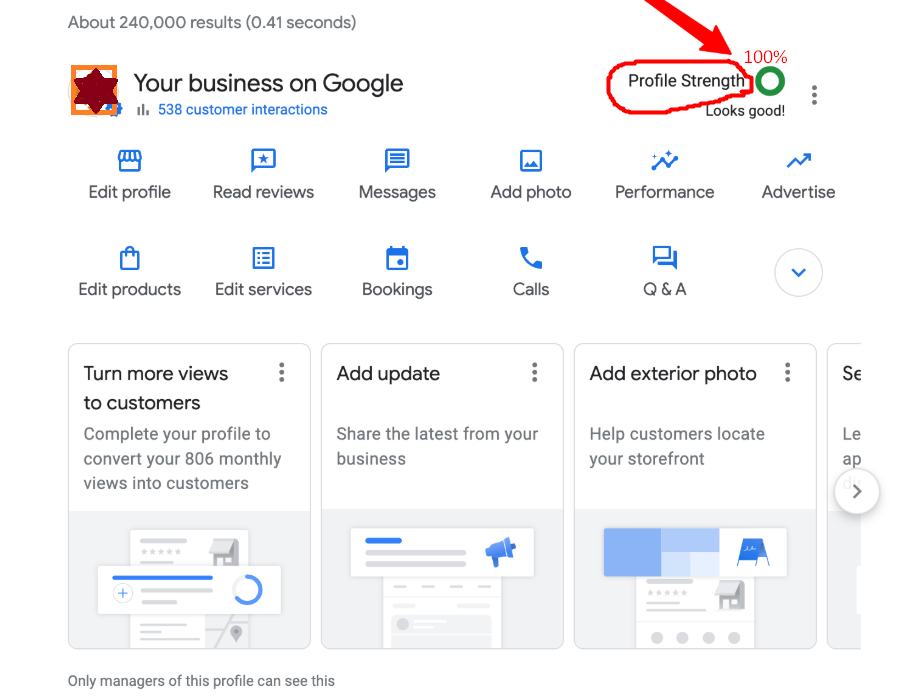The height and width of the screenshot is (698, 913).
Task: Click the Calls phone icon
Action: click(531, 258)
